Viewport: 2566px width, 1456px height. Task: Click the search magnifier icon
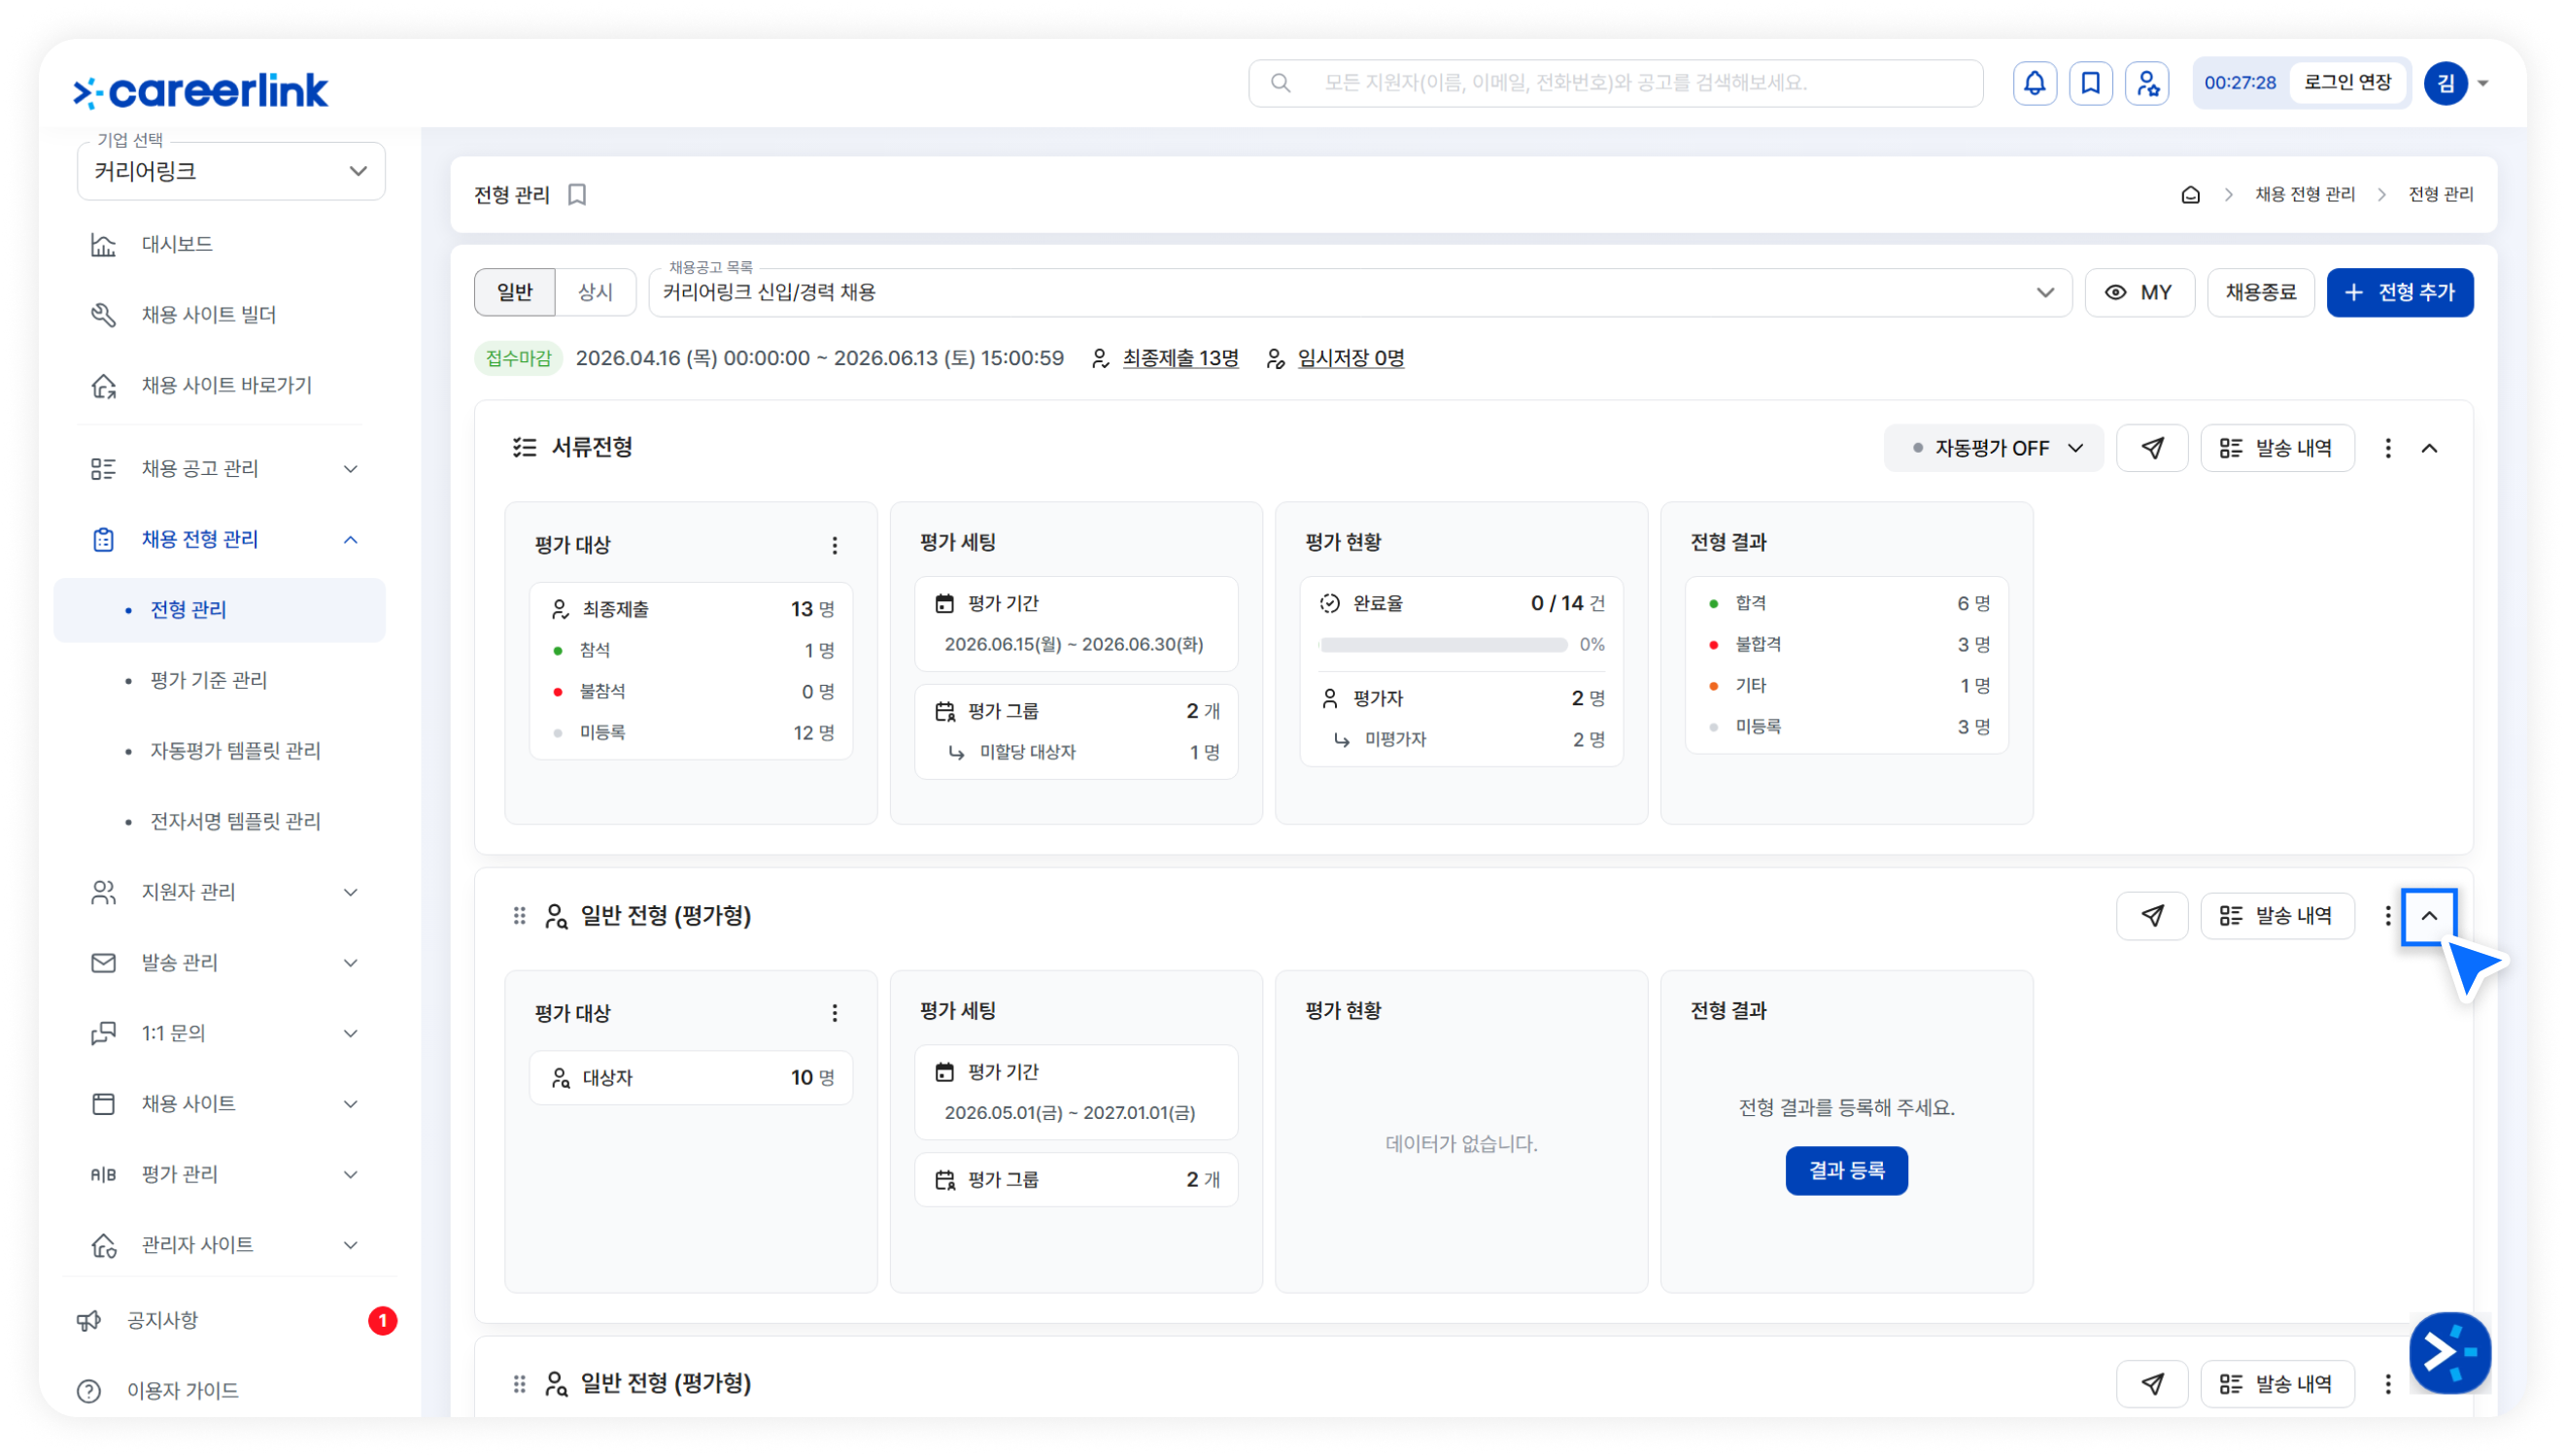1280,83
